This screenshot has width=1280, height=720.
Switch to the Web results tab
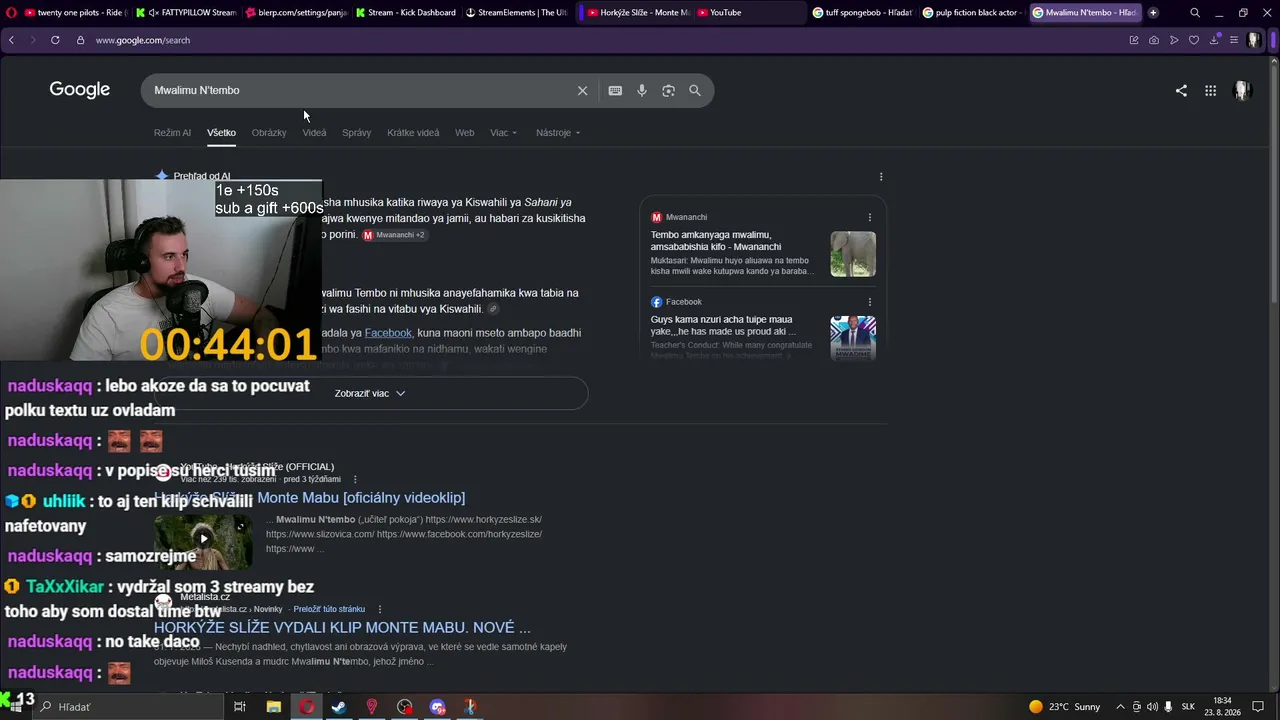pyautogui.click(x=464, y=133)
